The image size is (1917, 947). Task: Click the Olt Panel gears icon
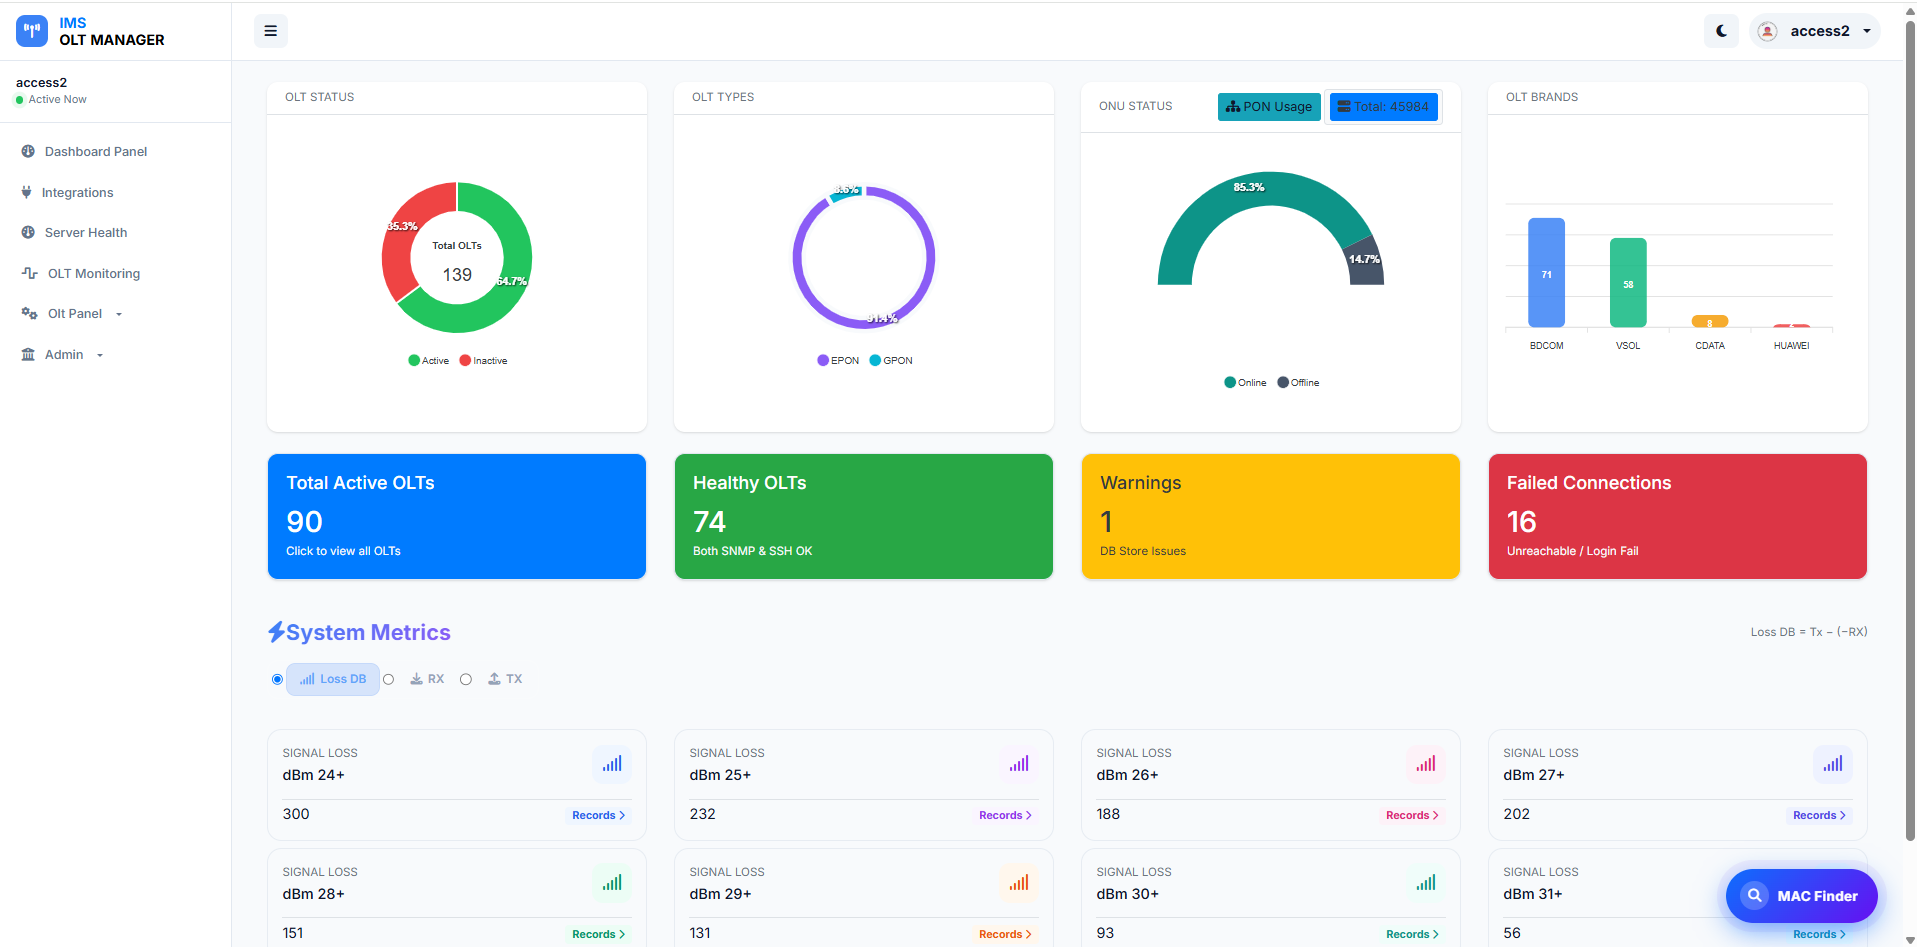(30, 313)
